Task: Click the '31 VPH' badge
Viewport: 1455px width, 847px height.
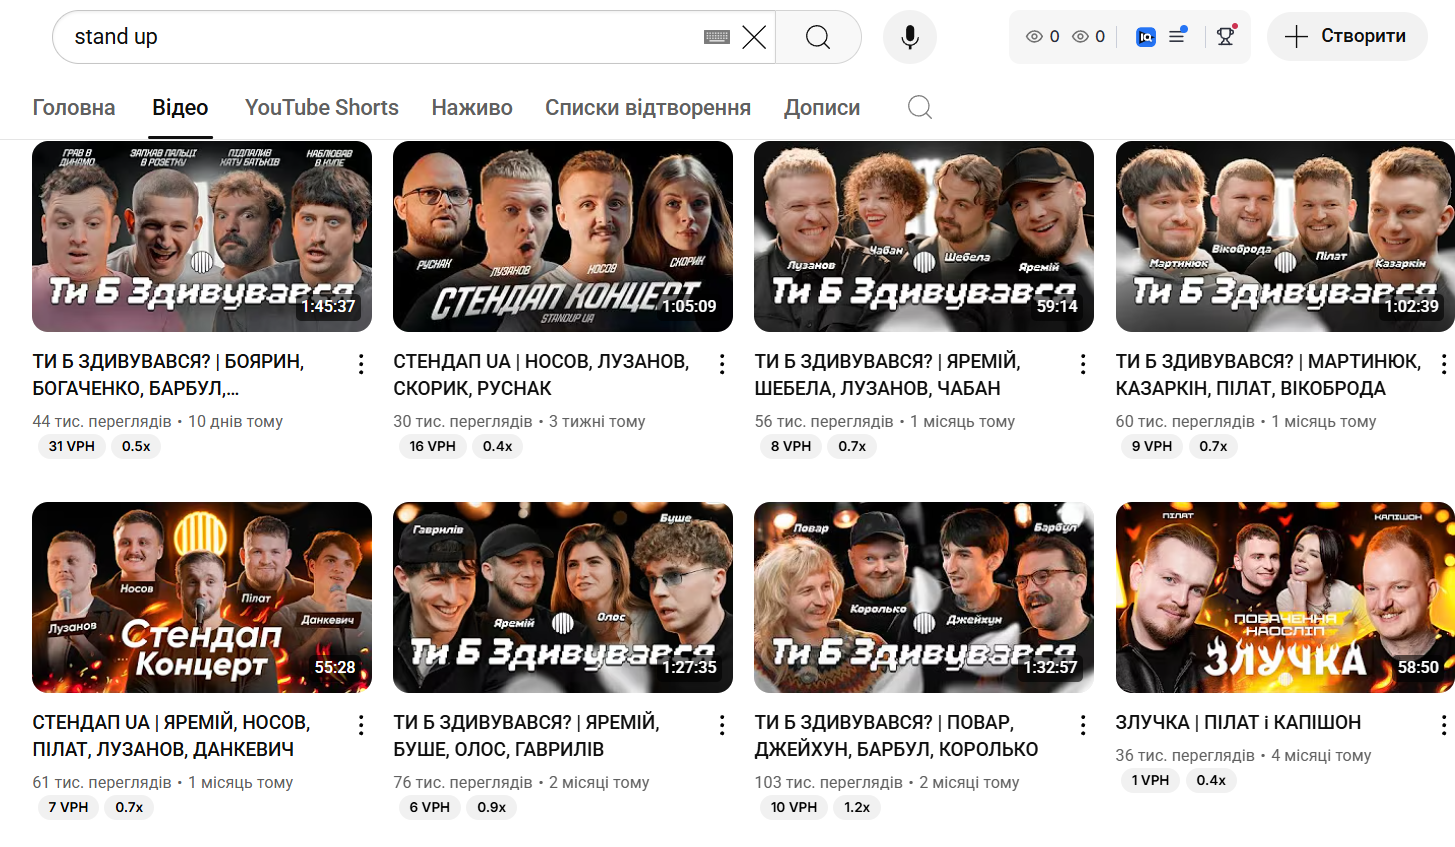Action: point(72,446)
